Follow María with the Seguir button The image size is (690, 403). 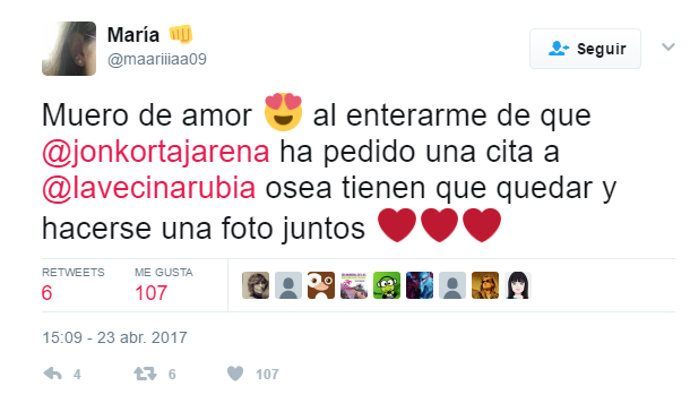[585, 49]
